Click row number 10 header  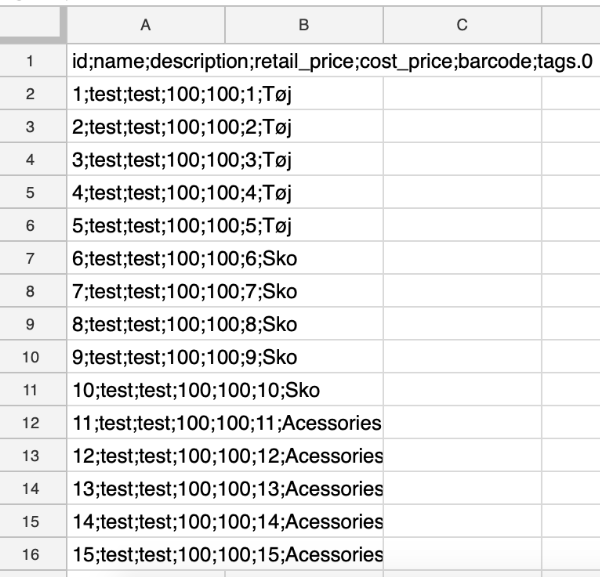[x=32, y=357]
